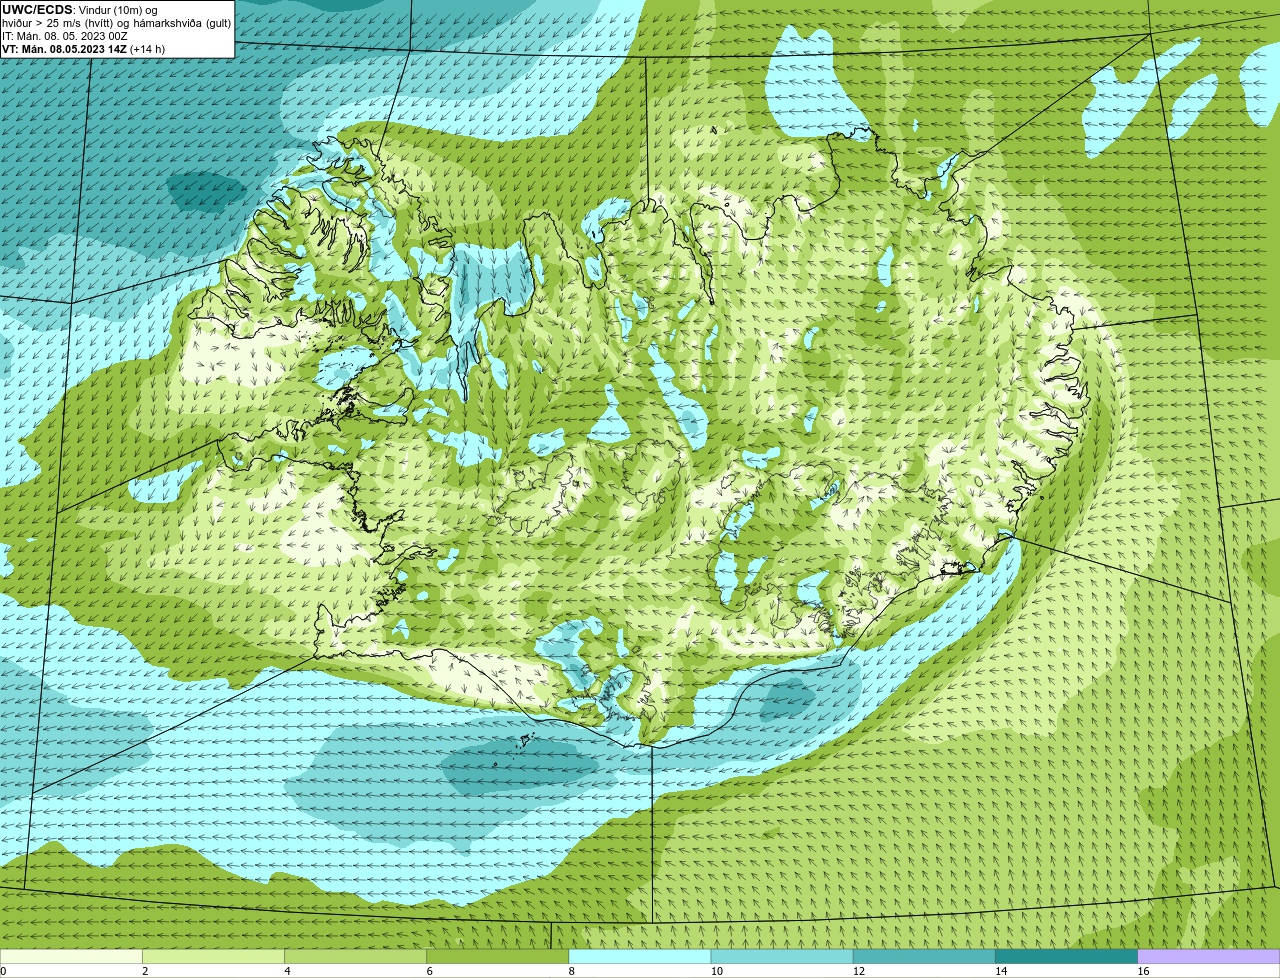This screenshot has width=1280, height=978.
Task: Click the legend scale label '4'
Action: pyautogui.click(x=288, y=971)
